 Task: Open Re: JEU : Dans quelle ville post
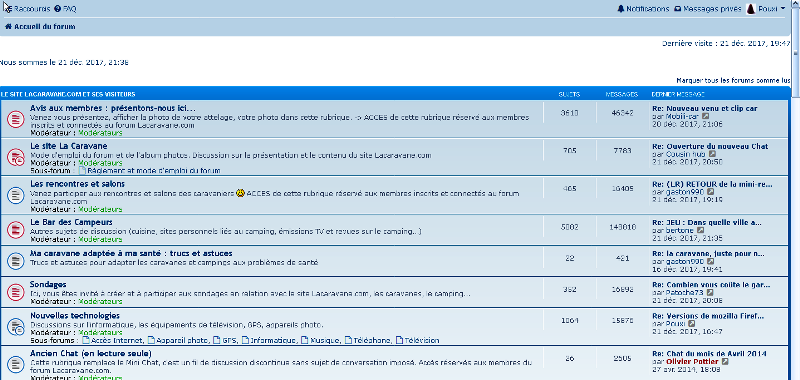707,222
